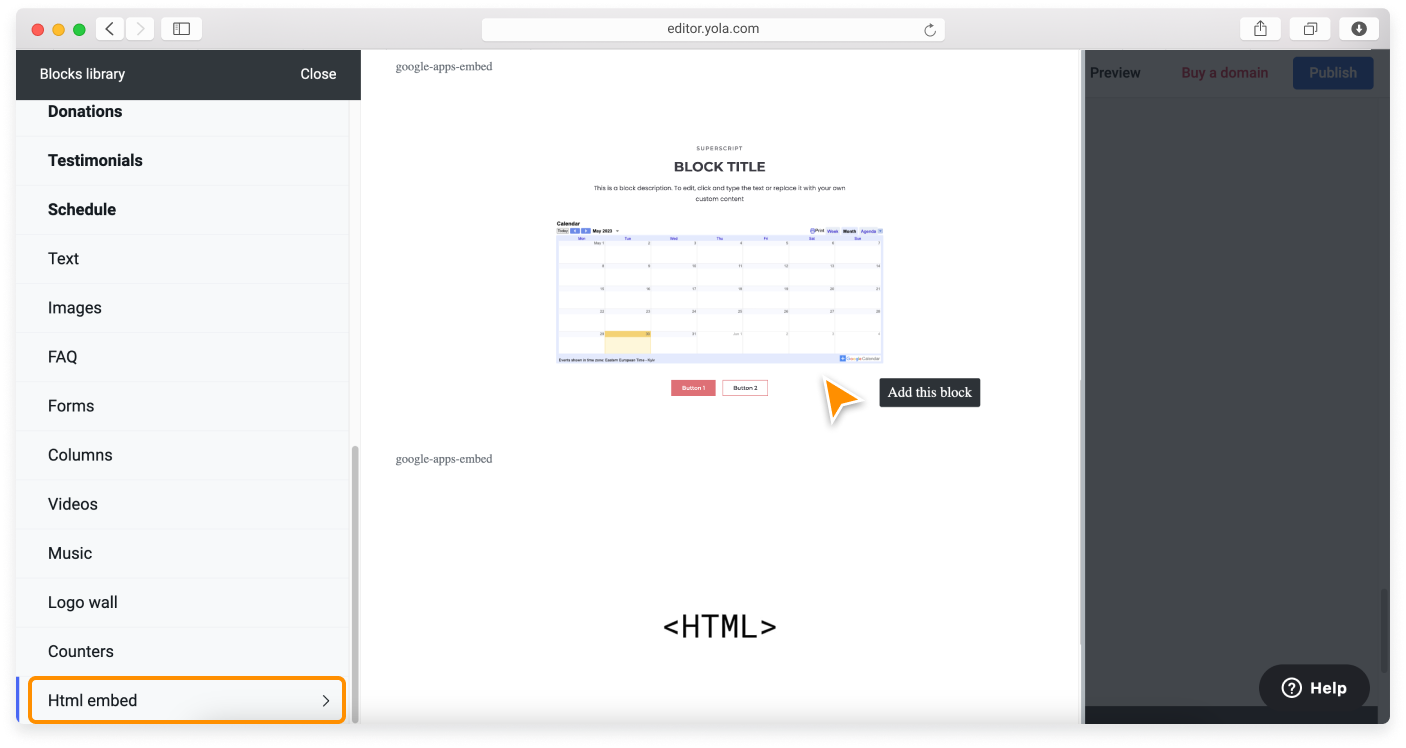Open the Preview tab
The image size is (1406, 748).
pos(1115,72)
